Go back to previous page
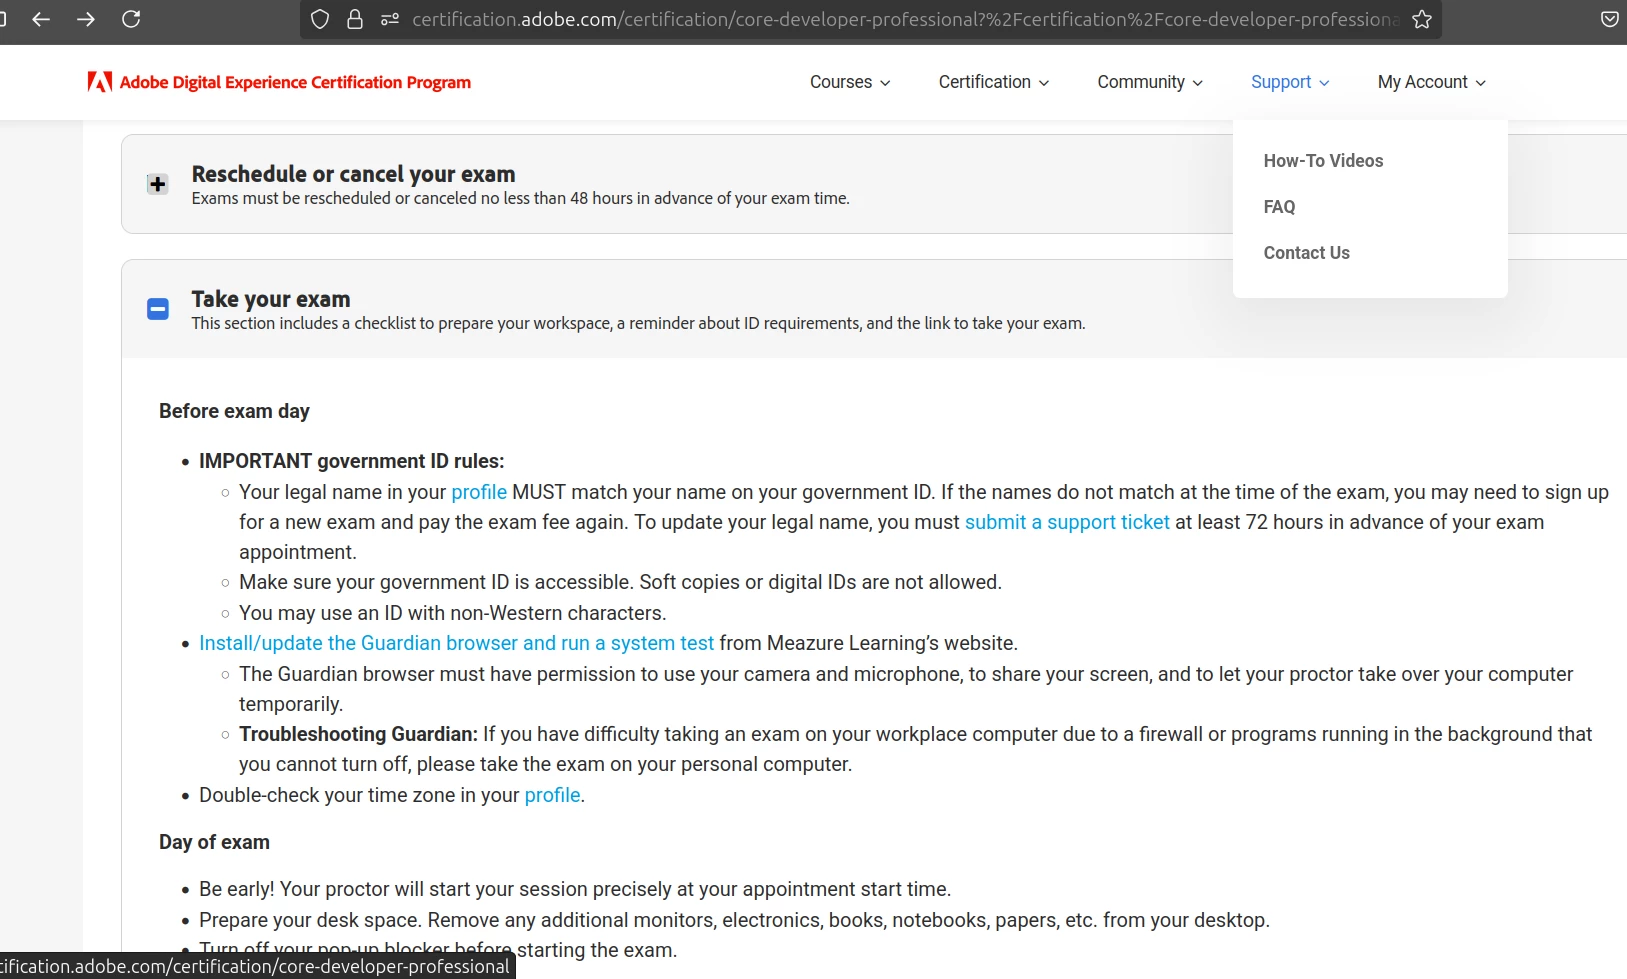Screen dimensions: 1627x979 (x=41, y=19)
